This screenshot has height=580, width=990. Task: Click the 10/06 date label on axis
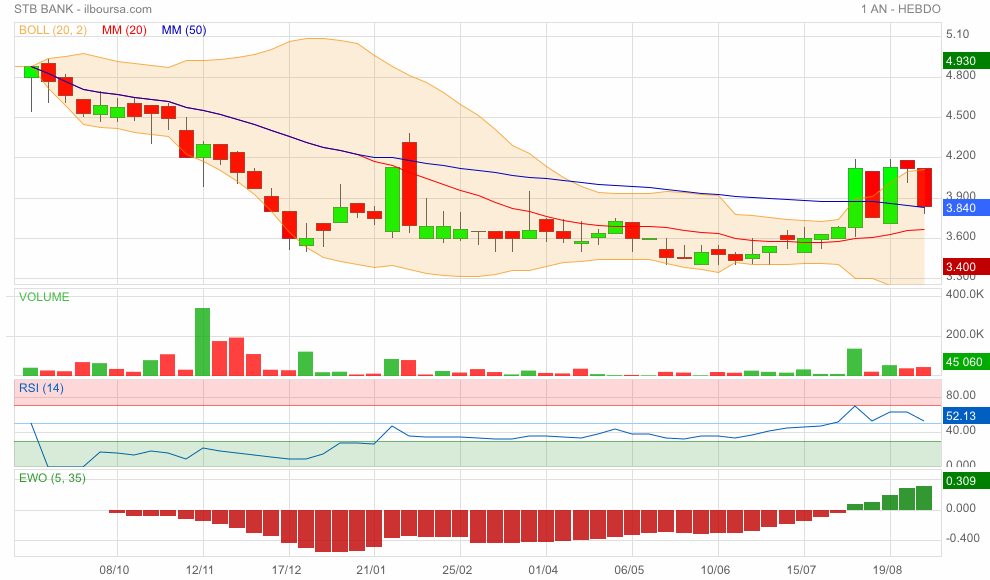point(715,570)
